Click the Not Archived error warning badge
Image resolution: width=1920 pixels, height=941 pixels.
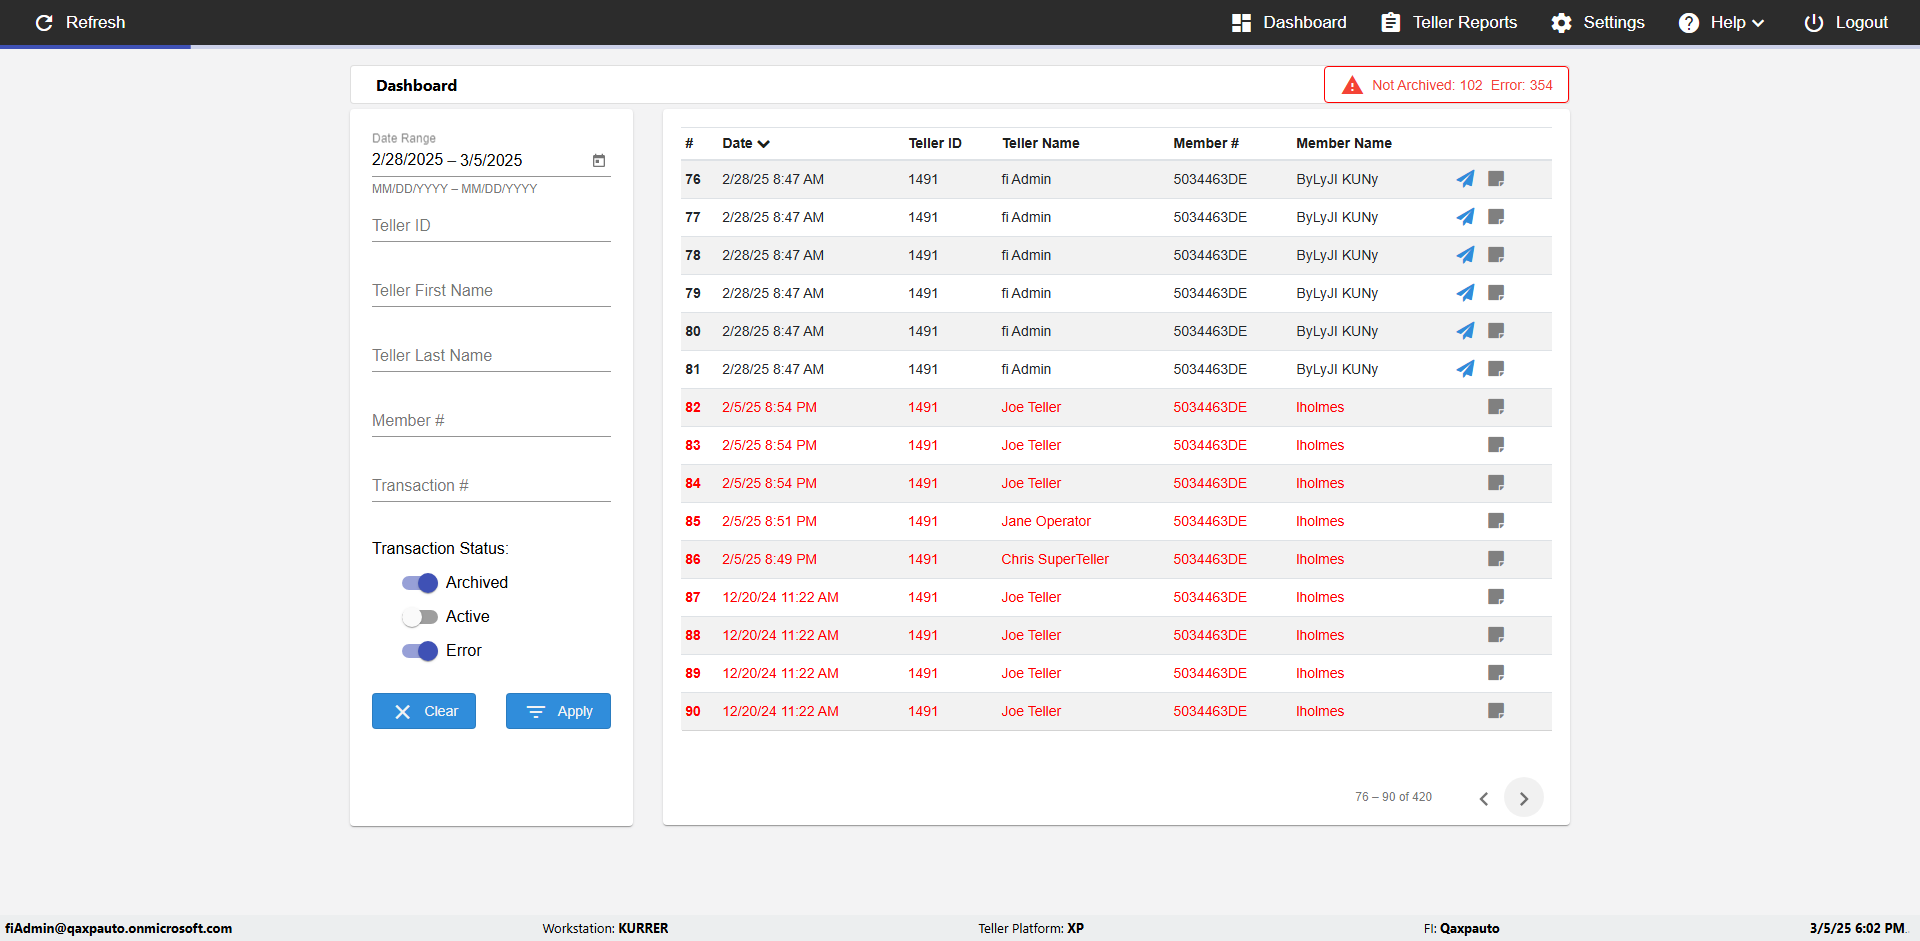tap(1446, 85)
